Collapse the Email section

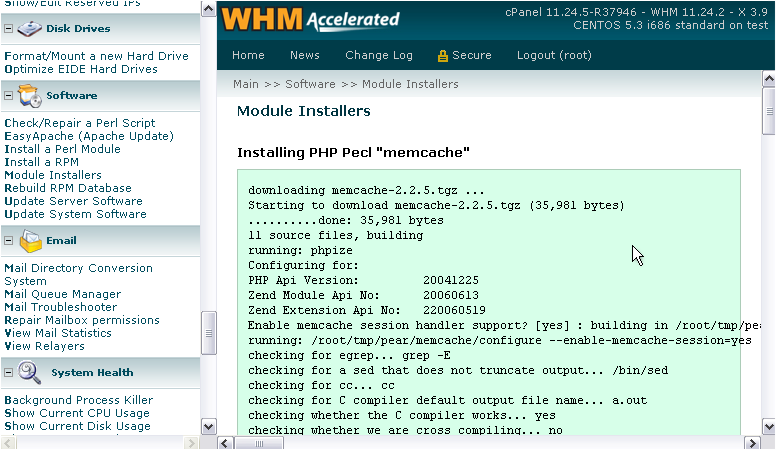click(x=9, y=241)
